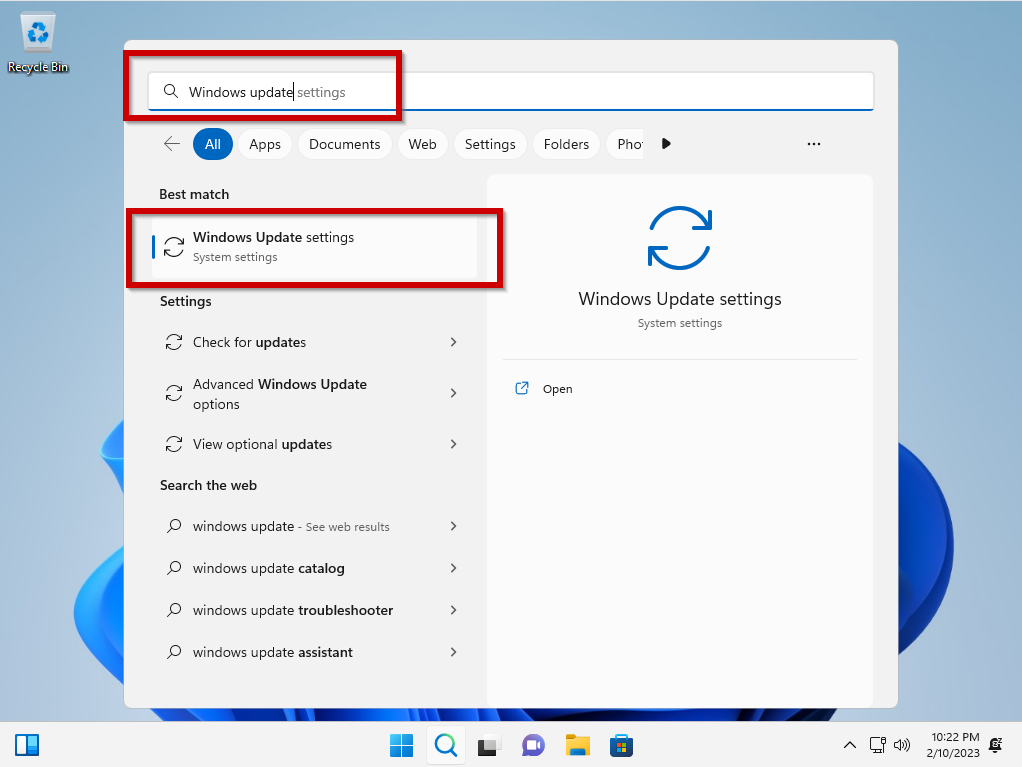Switch to the Settings filter tab

[490, 144]
